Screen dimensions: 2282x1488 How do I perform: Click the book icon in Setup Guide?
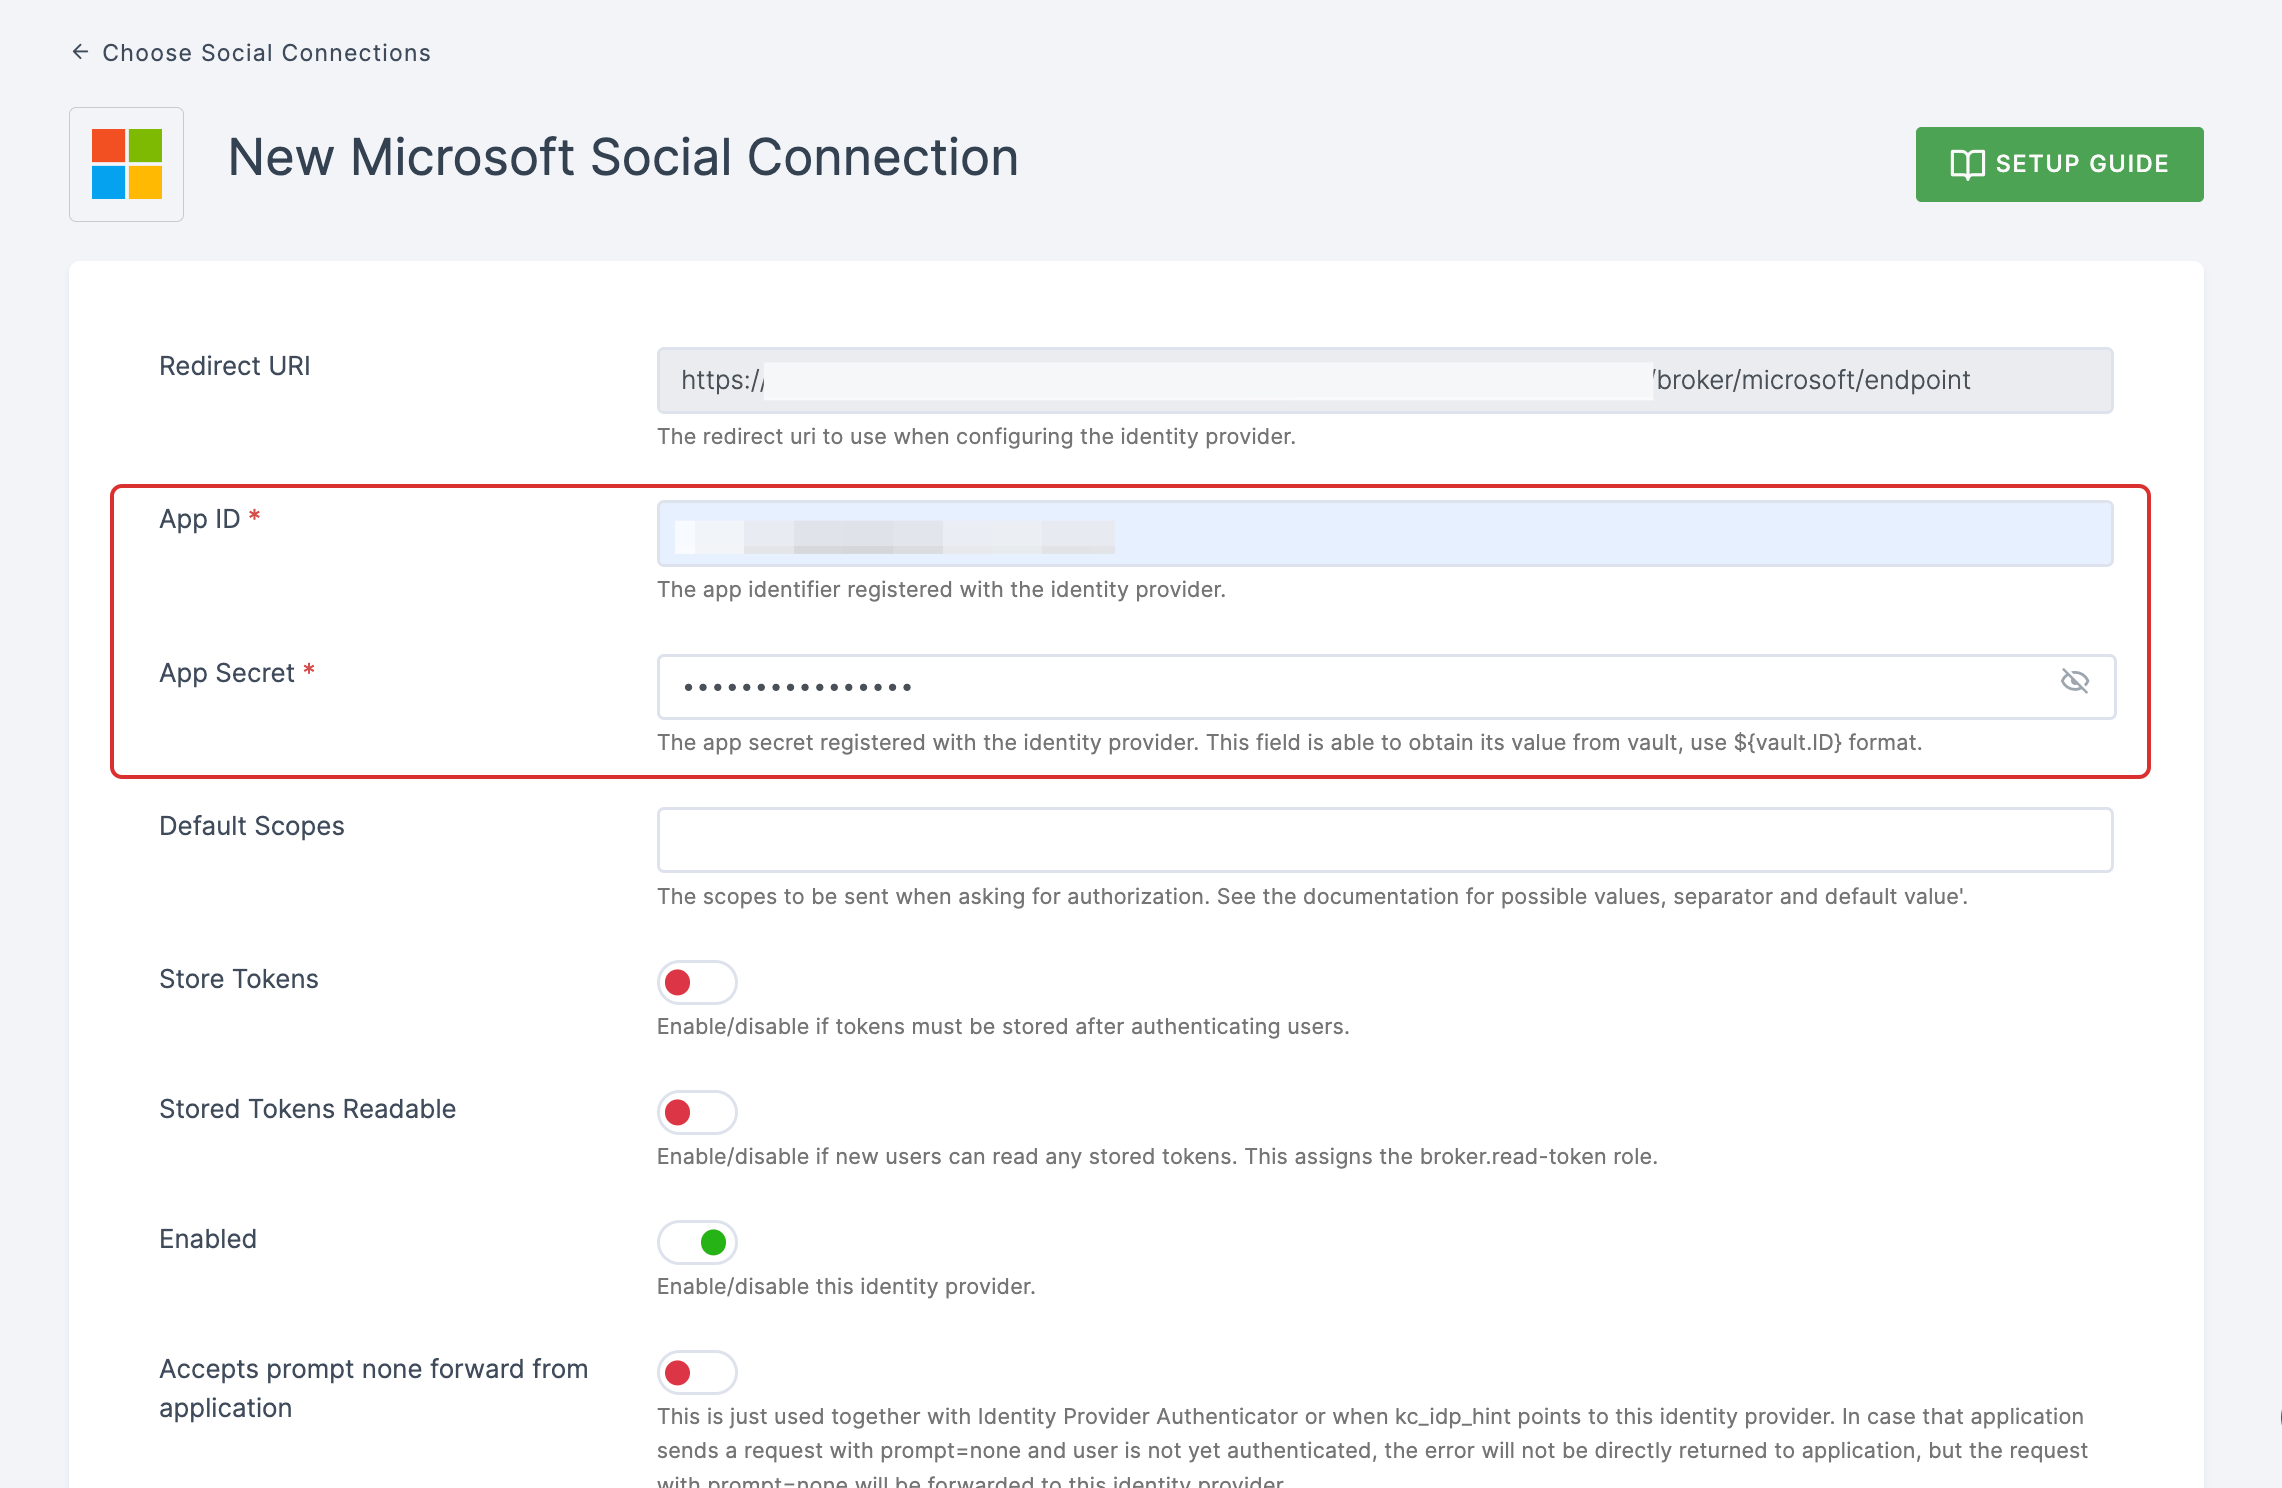(x=1967, y=164)
